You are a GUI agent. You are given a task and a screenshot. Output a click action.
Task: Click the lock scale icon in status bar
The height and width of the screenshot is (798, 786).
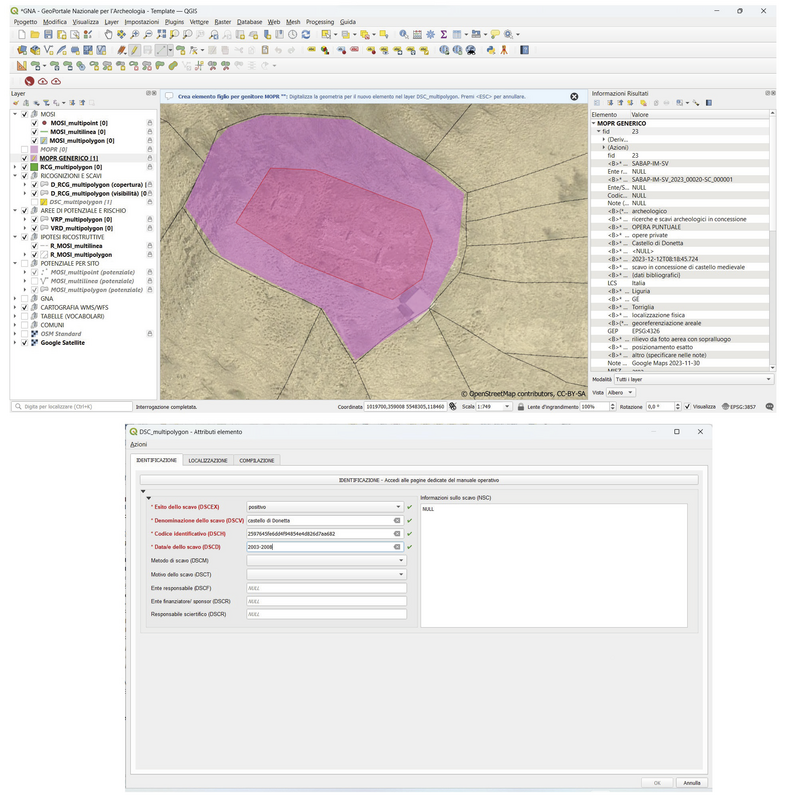520,407
